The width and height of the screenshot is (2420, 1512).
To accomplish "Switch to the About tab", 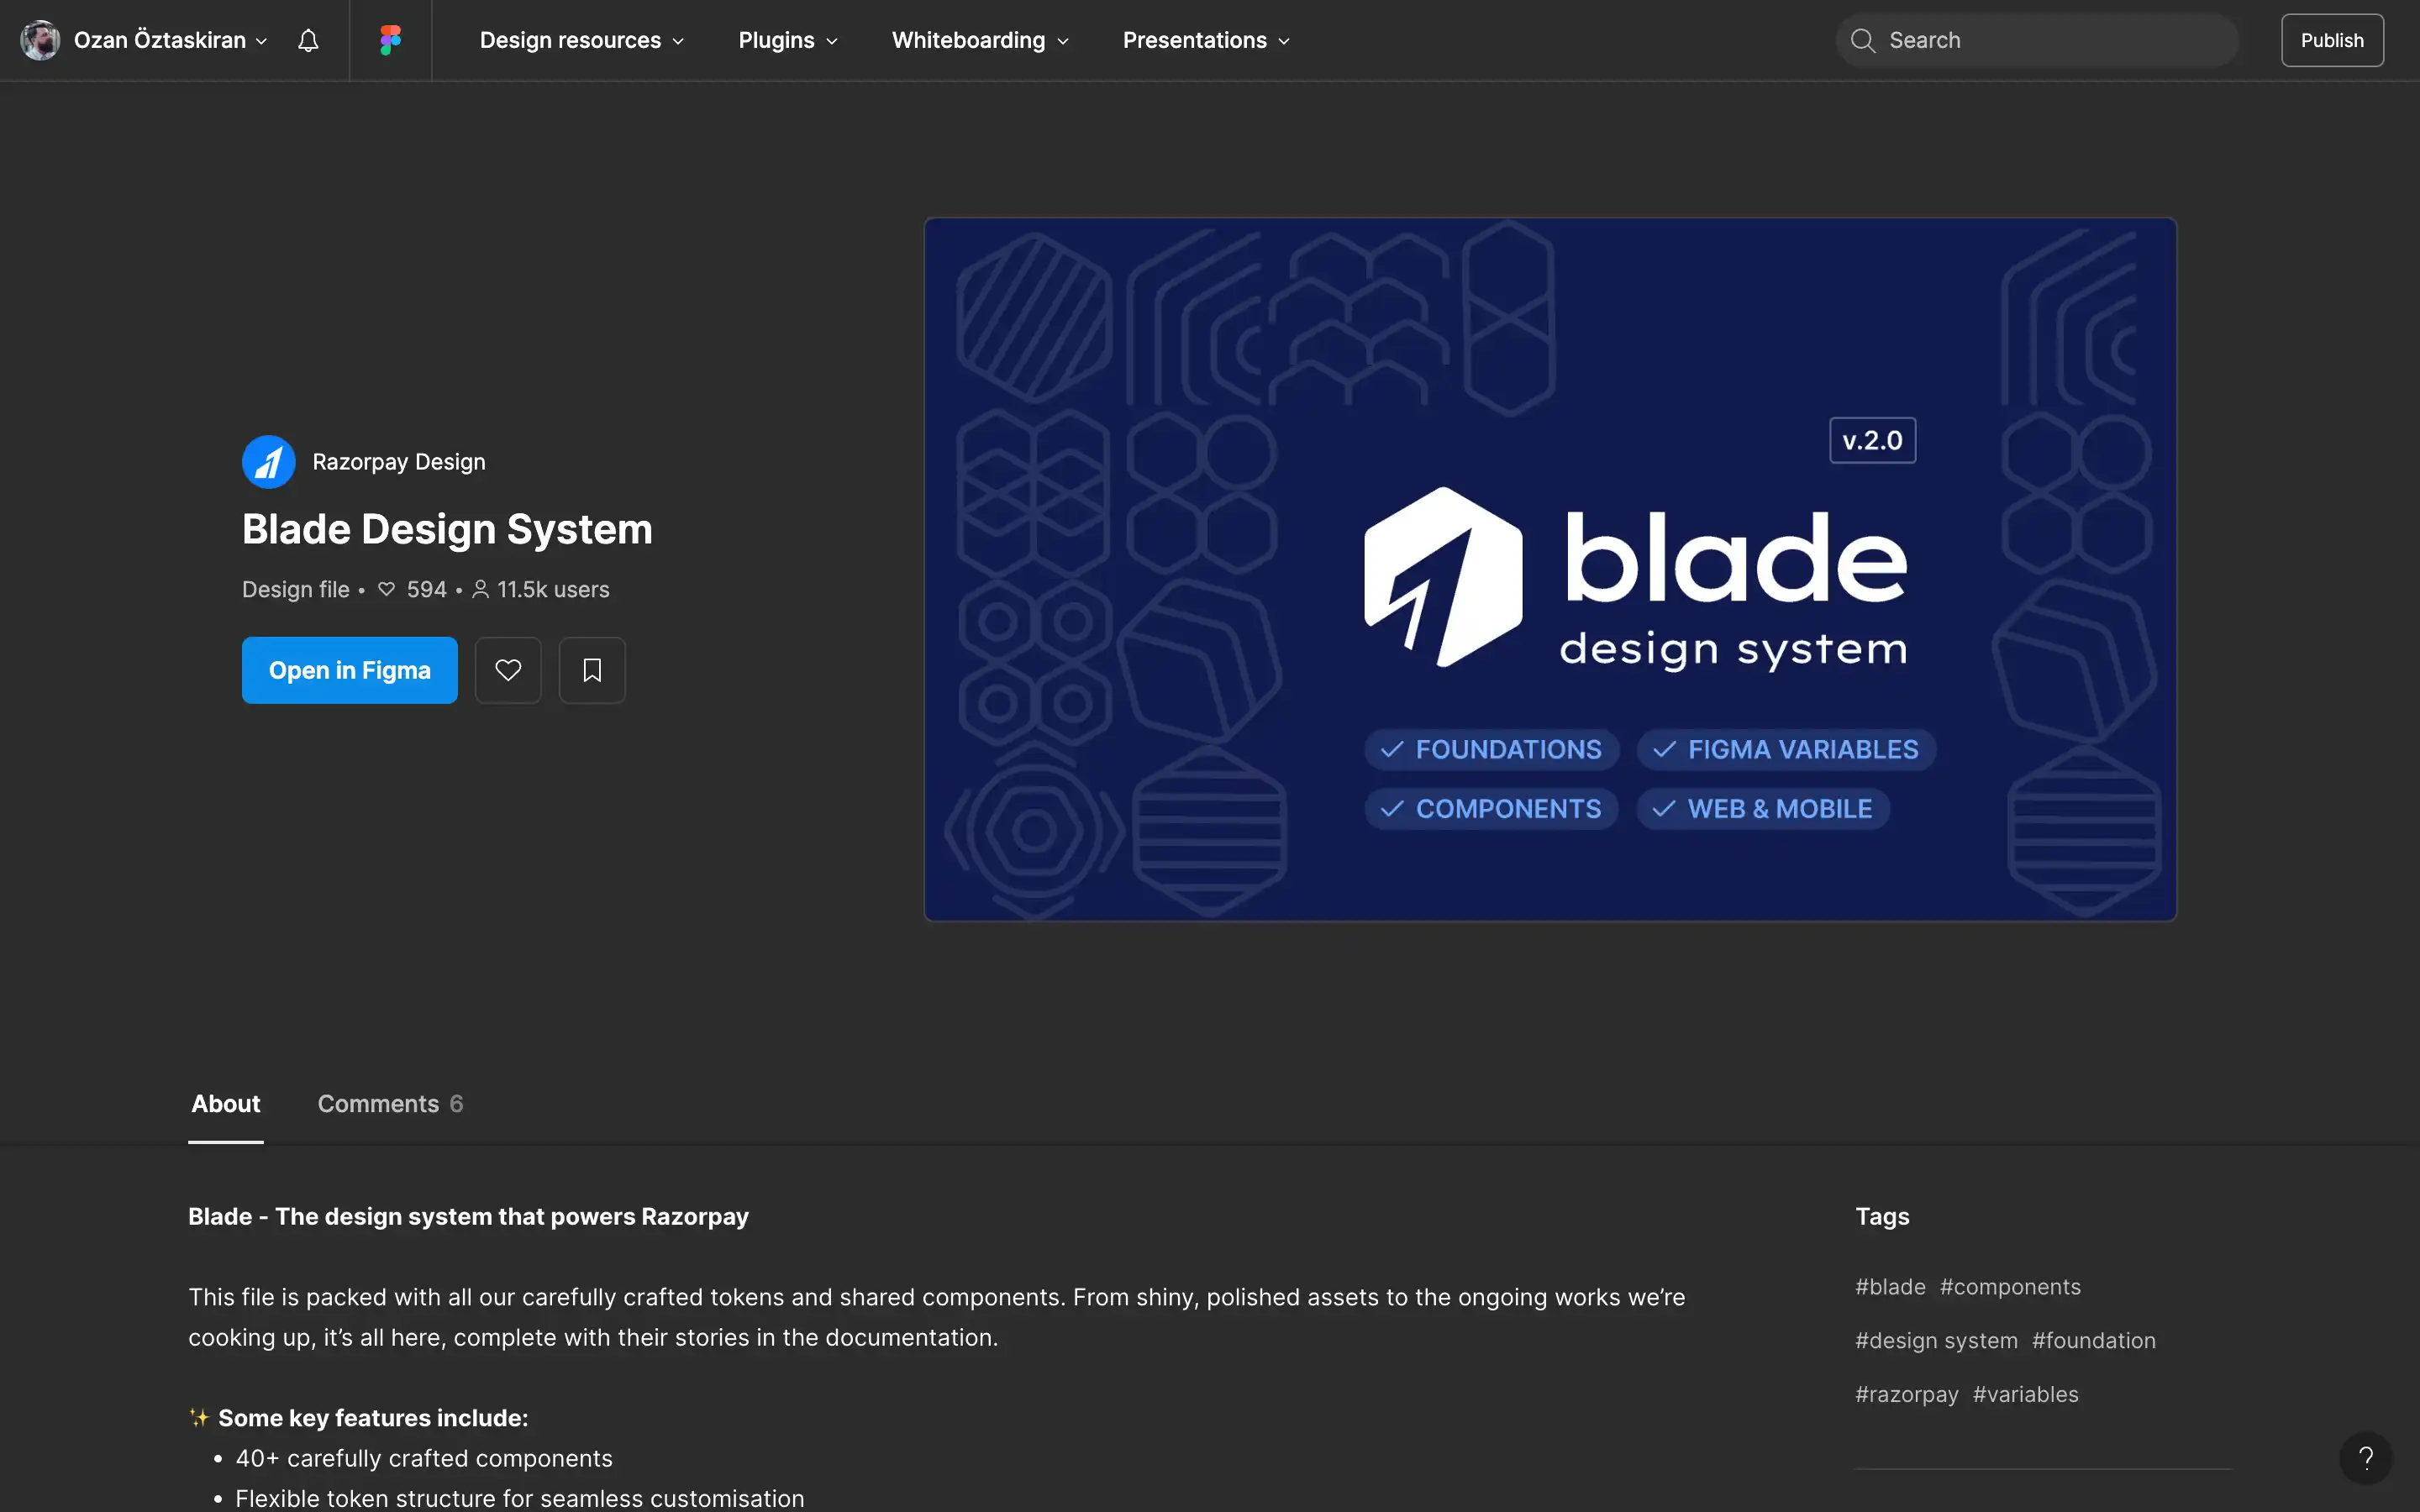I will 226,1104.
